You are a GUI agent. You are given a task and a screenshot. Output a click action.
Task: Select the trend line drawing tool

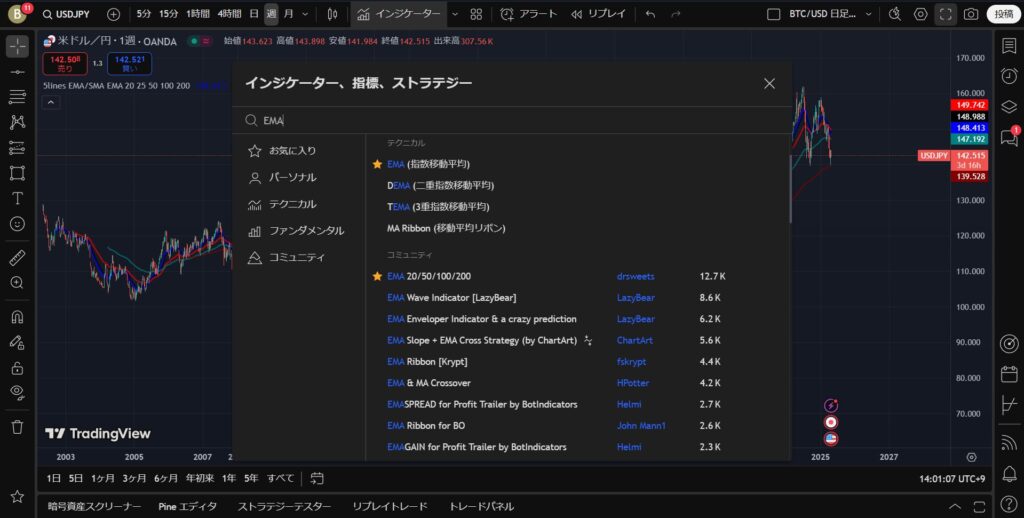pos(18,71)
